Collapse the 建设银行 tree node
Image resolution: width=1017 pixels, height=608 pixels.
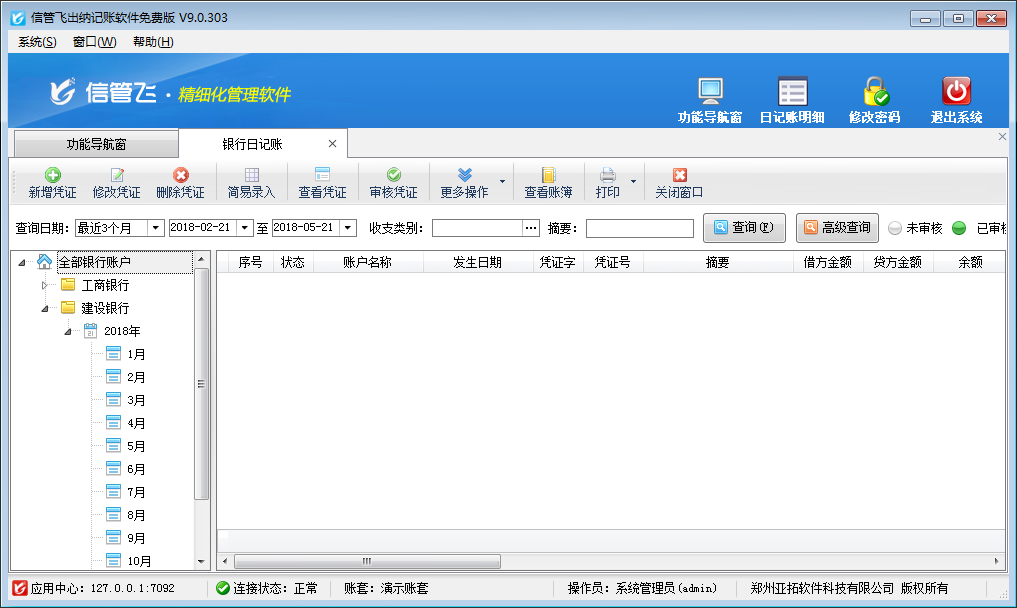(44, 309)
